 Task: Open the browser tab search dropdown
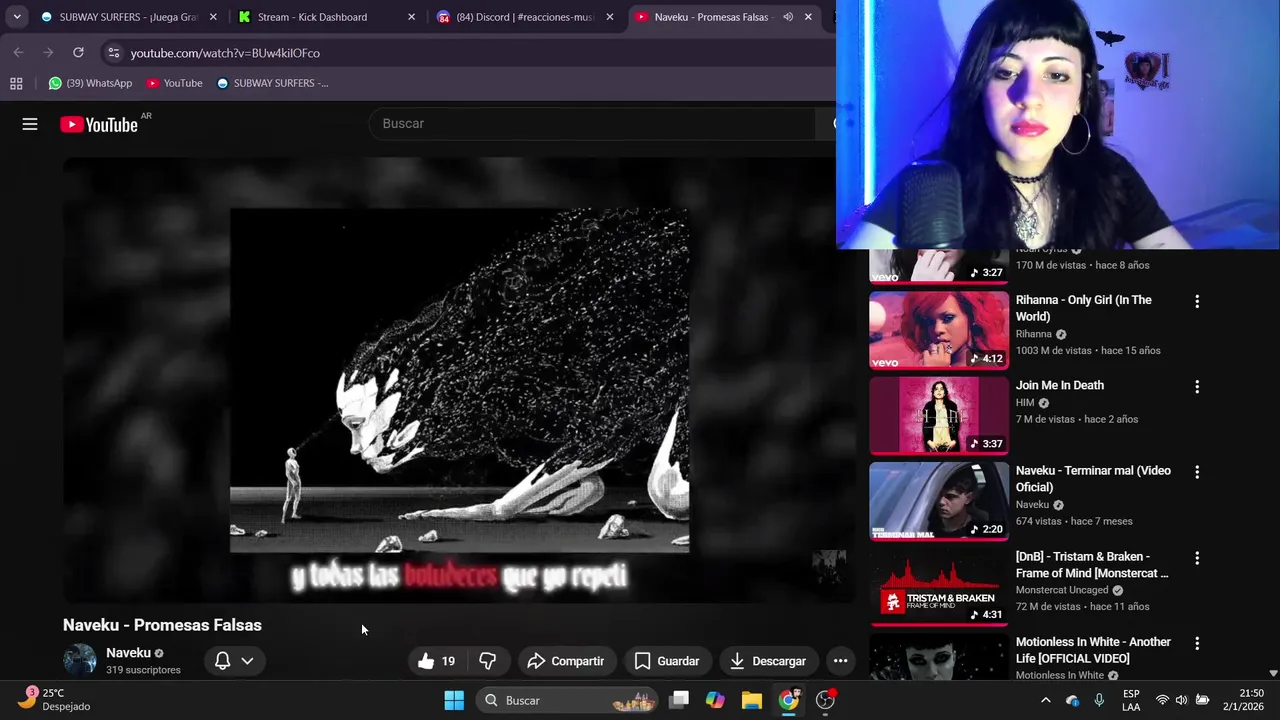point(17,17)
